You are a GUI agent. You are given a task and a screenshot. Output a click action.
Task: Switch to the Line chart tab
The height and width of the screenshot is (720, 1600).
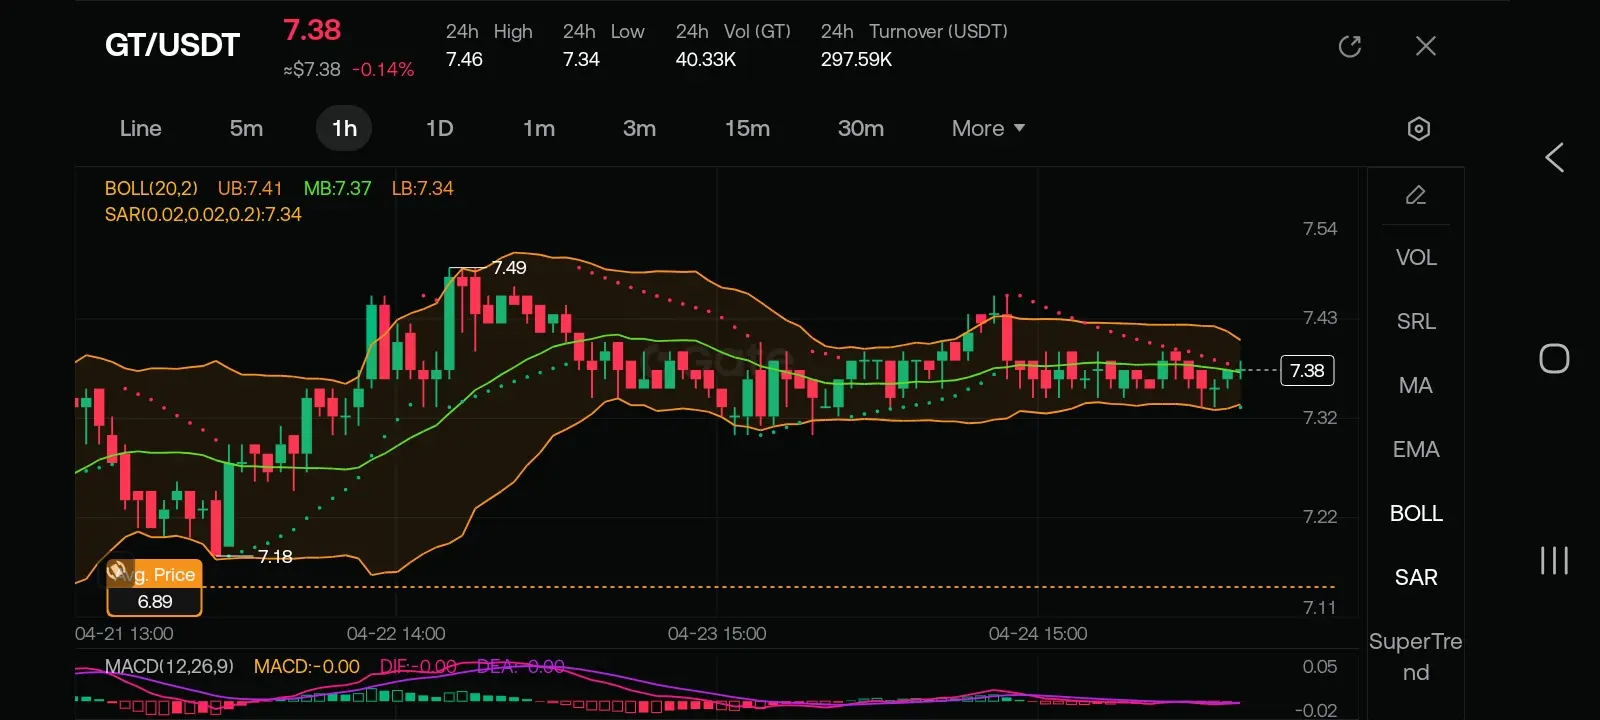click(x=140, y=128)
